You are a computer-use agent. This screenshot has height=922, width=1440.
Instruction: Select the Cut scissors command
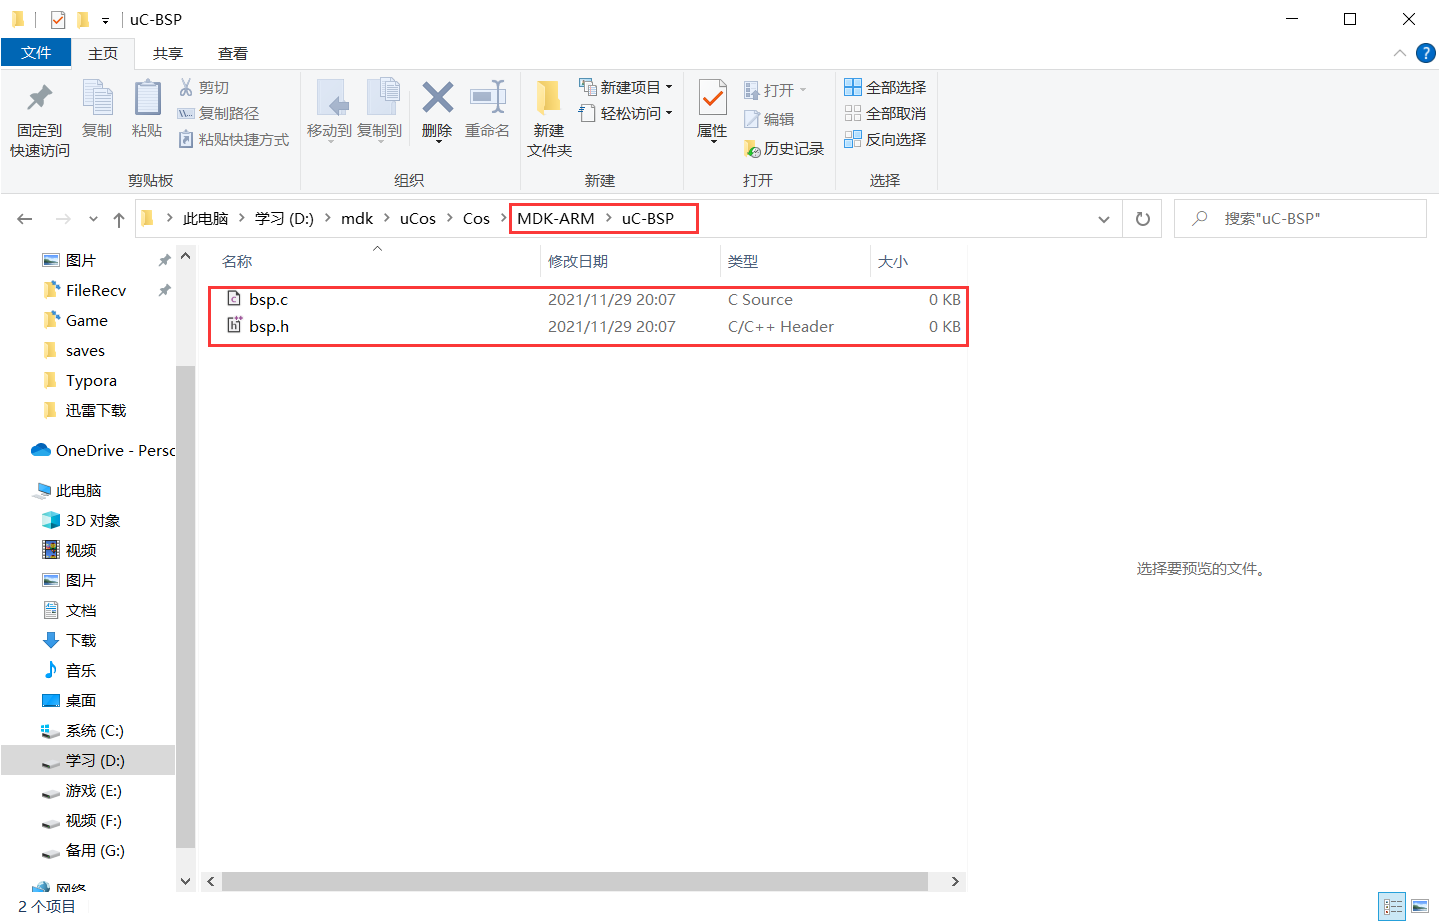(x=204, y=88)
